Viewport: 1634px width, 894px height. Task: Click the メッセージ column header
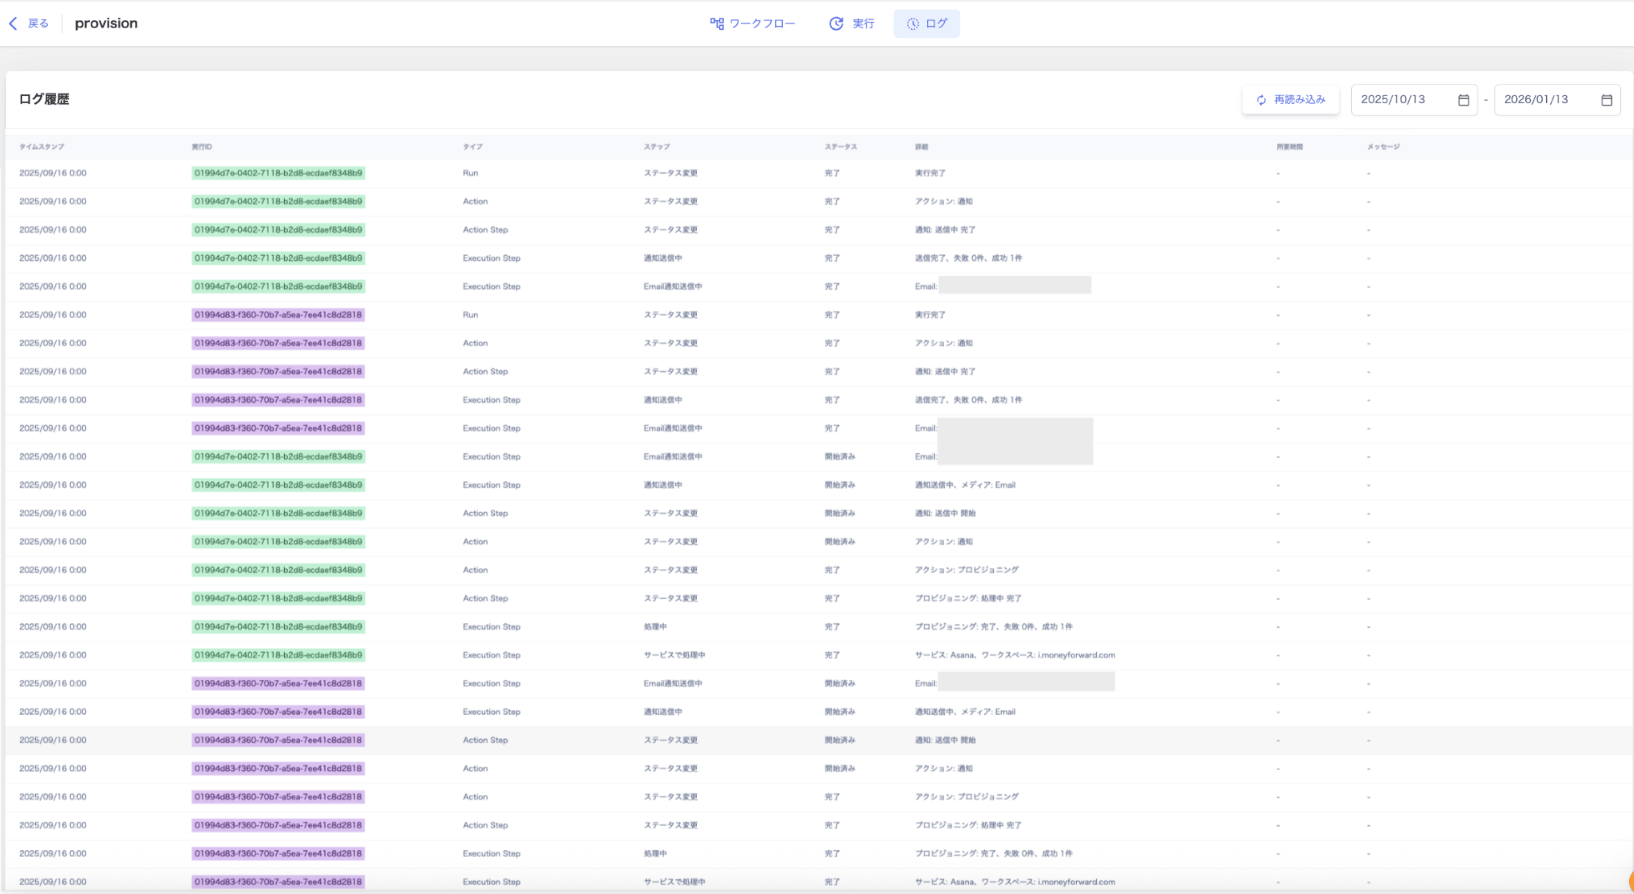[1384, 147]
